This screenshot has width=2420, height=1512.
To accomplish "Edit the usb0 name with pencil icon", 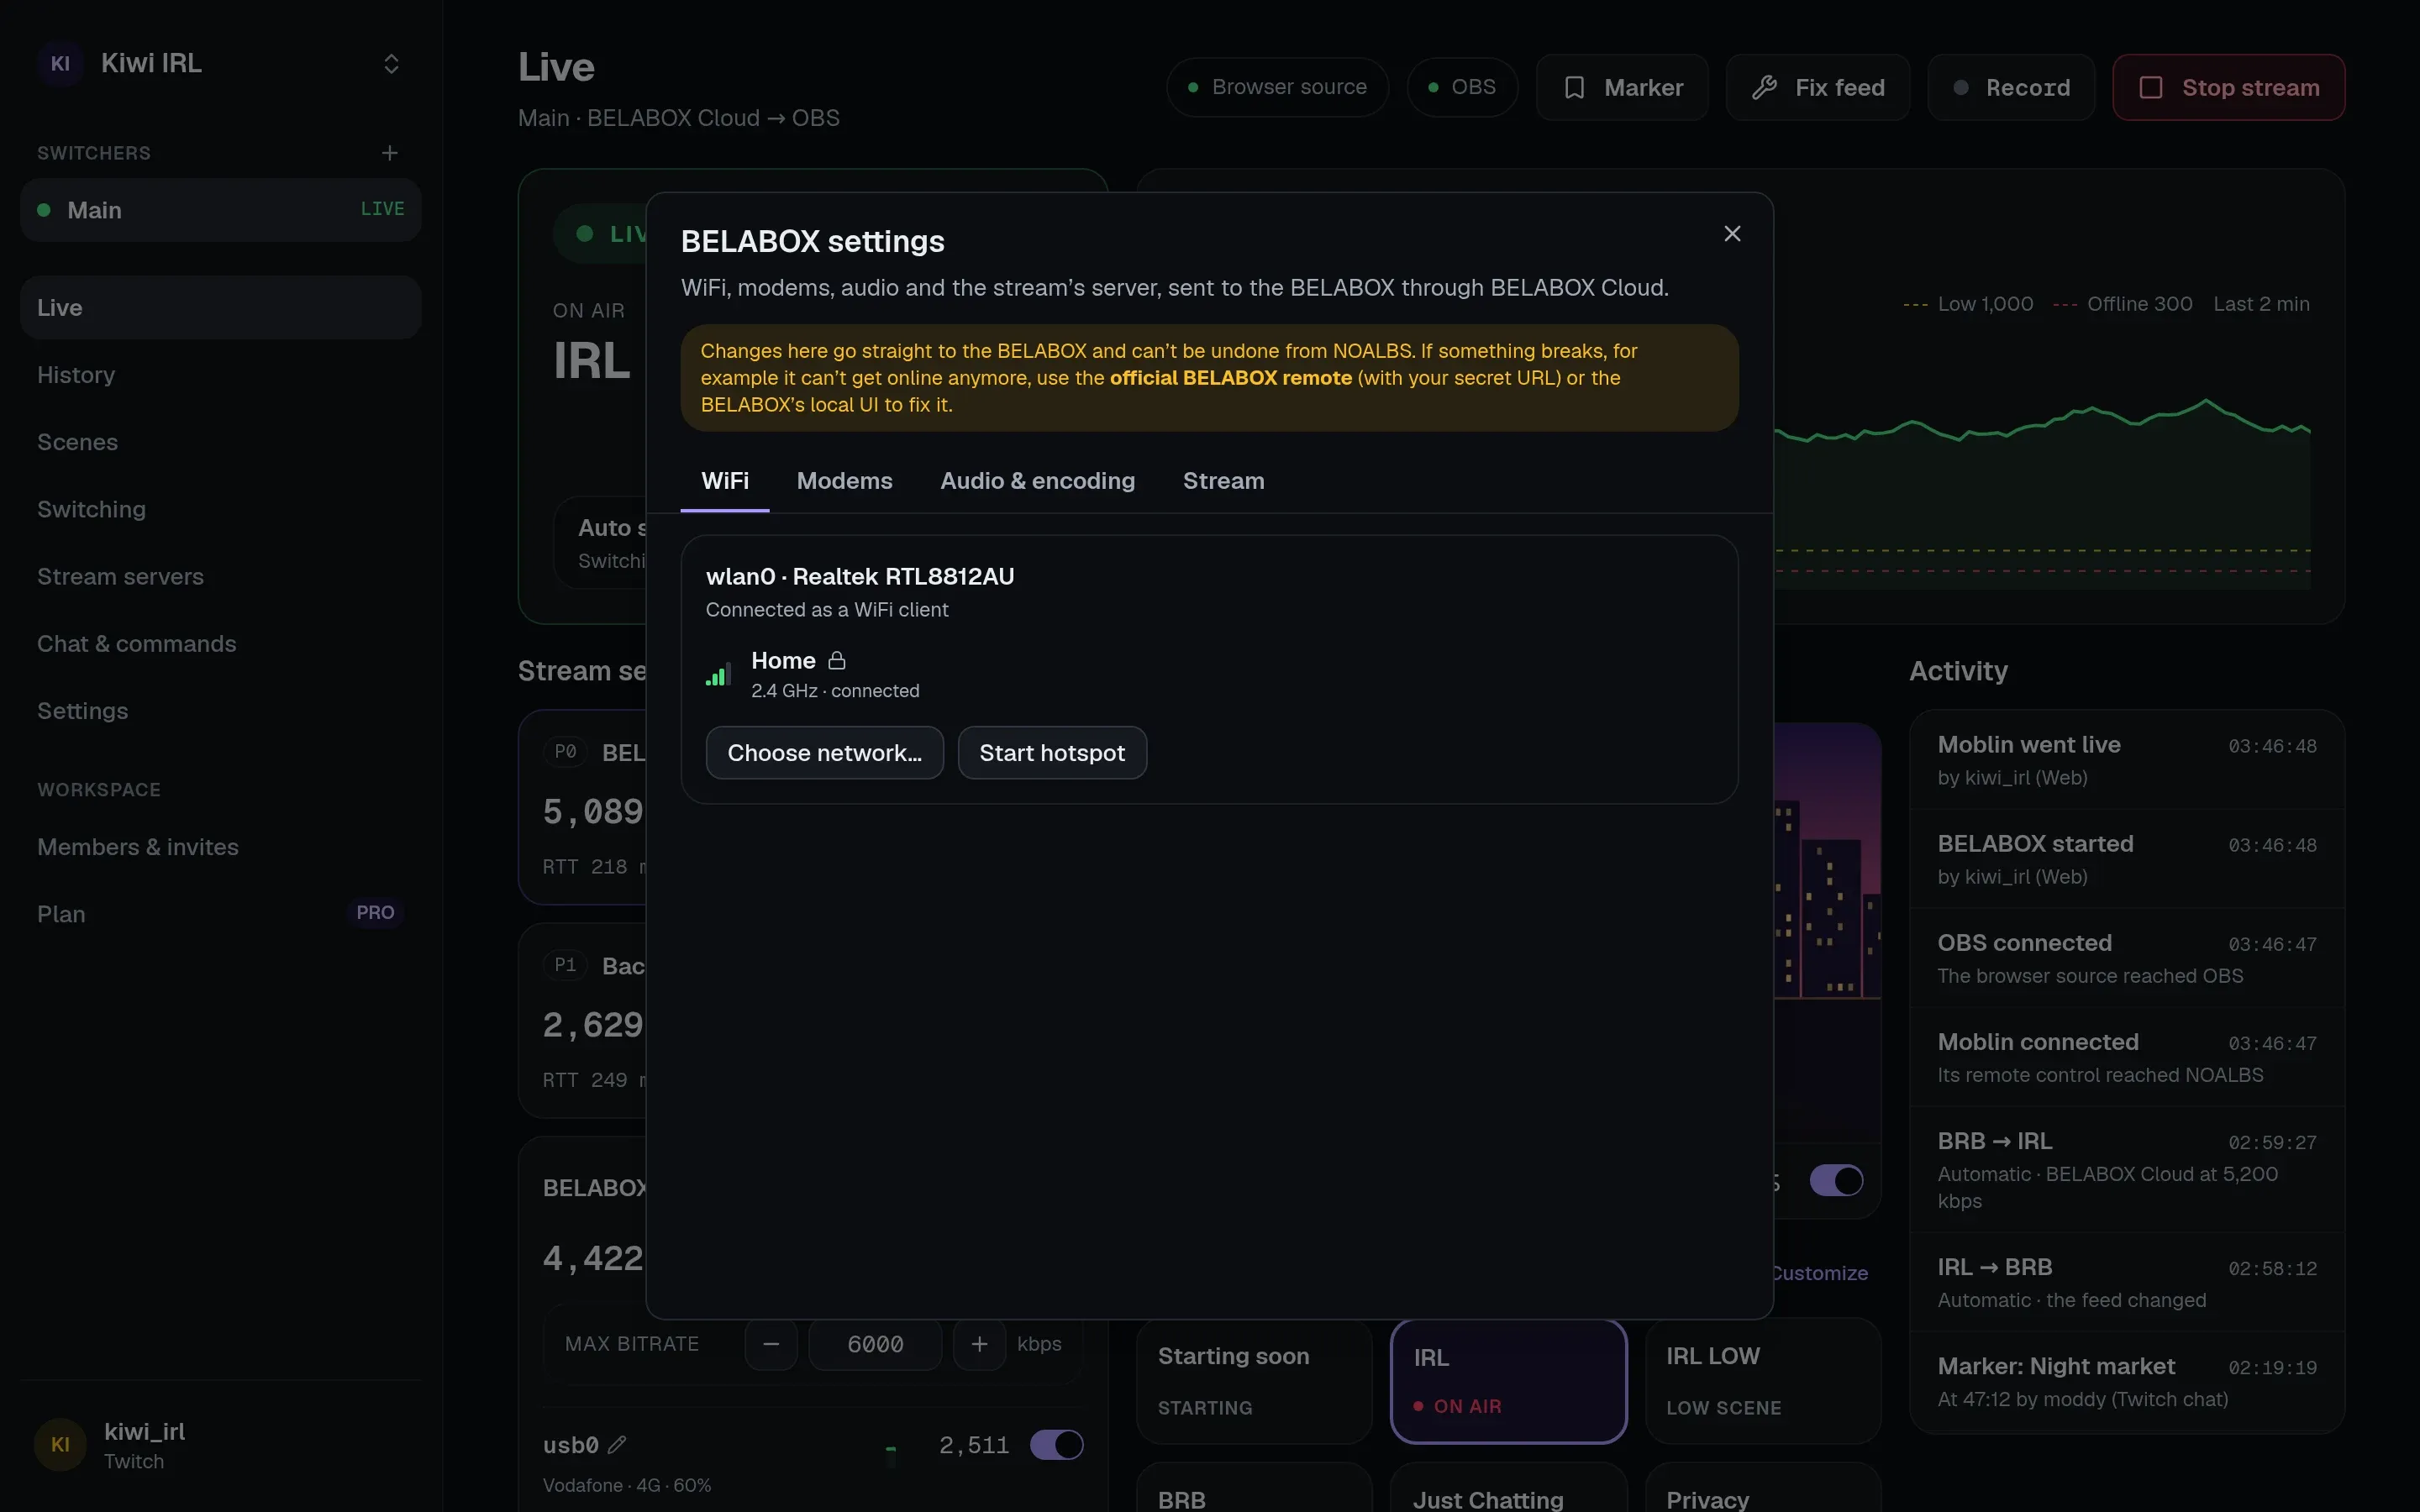I will tap(617, 1444).
